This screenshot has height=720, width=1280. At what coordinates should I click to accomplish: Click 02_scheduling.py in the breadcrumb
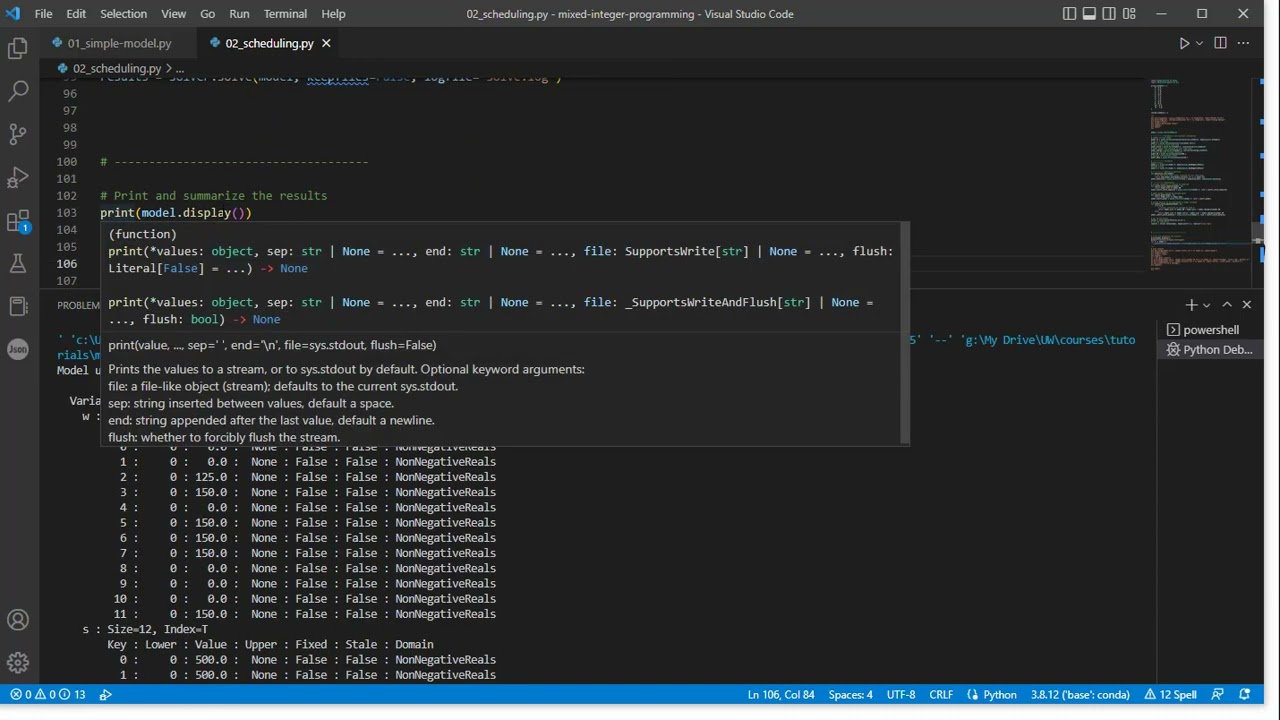117,68
